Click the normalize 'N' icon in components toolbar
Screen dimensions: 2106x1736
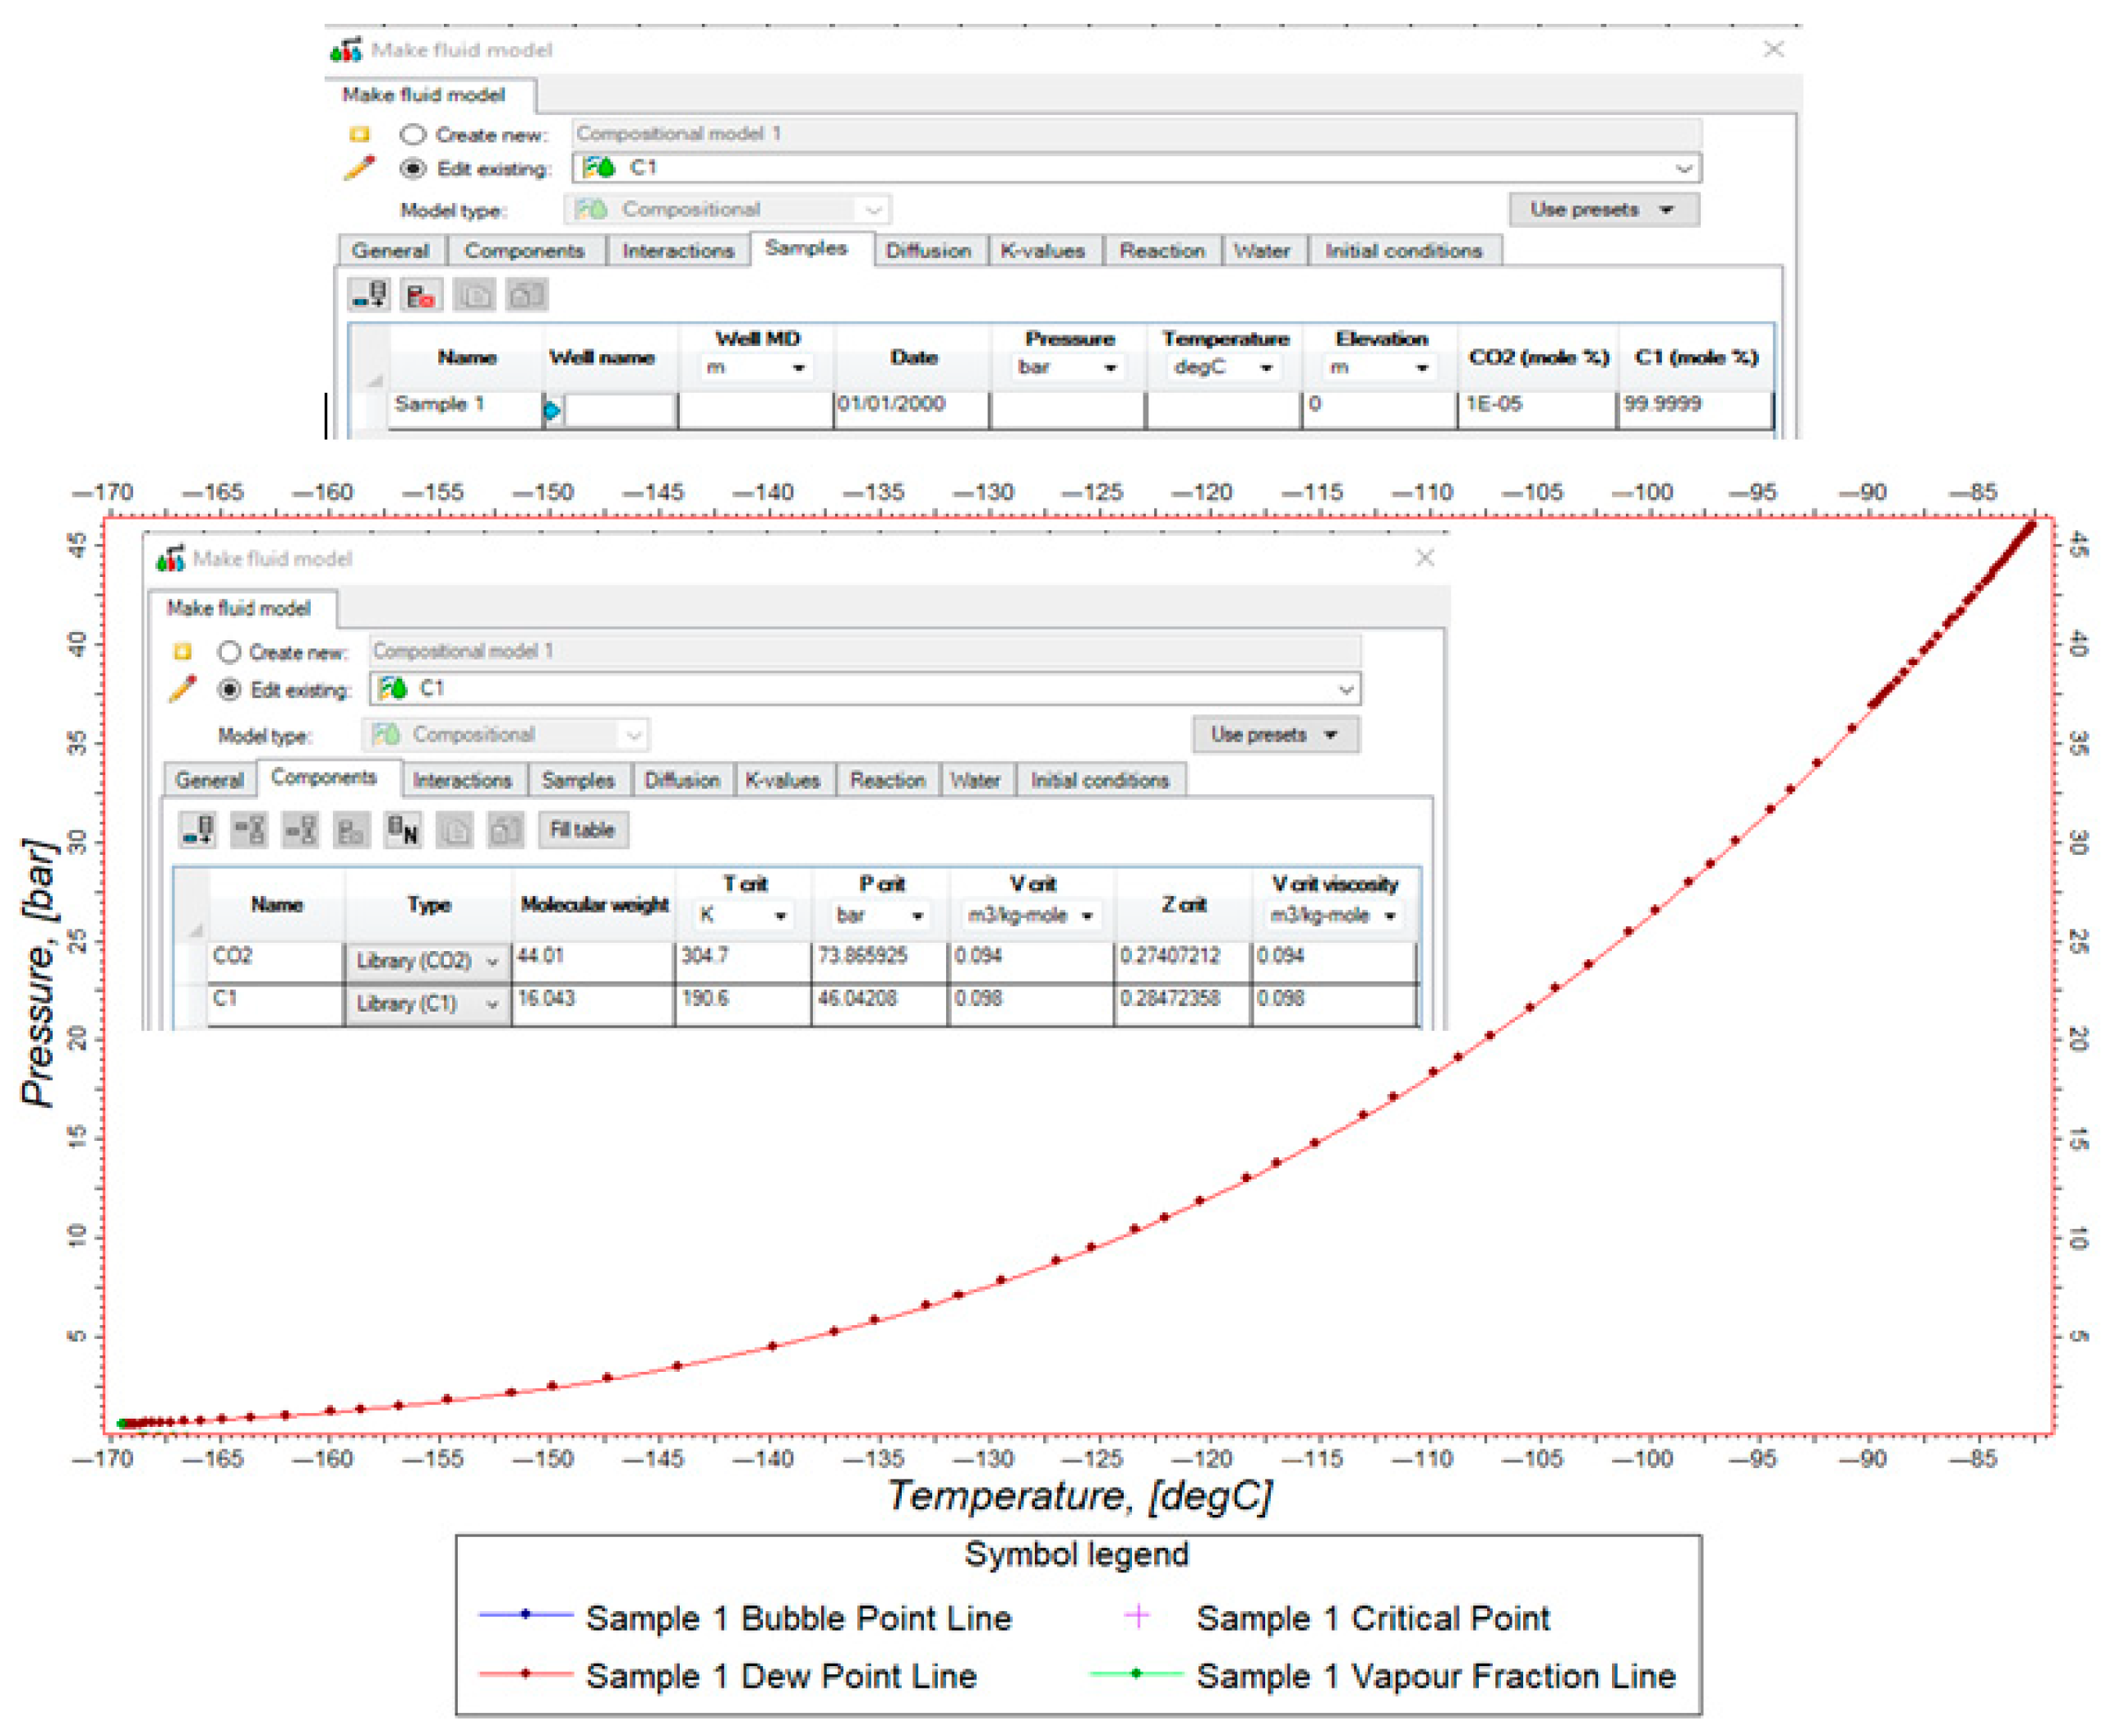[403, 829]
